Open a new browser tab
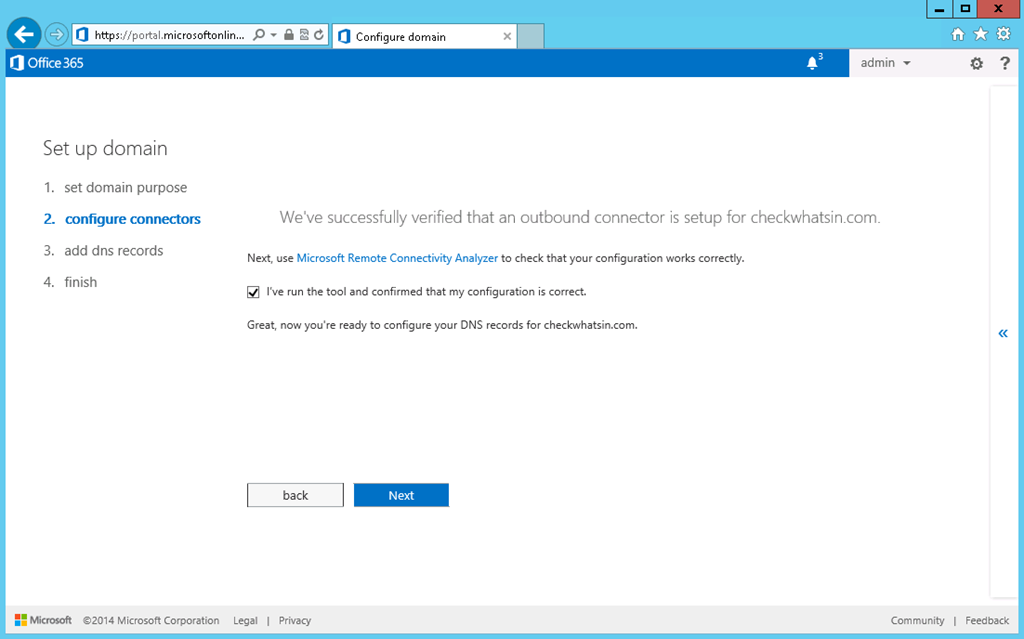The height and width of the screenshot is (639, 1024). [530, 37]
